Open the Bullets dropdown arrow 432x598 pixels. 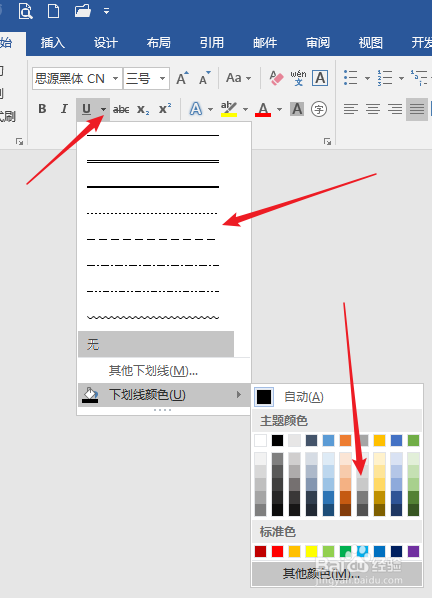[x=367, y=78]
